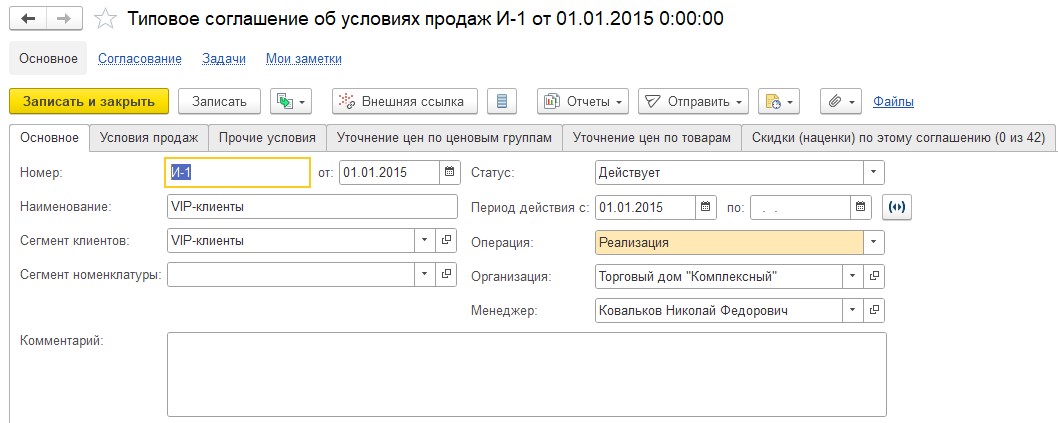Click inside the Комментарий text field
1058x423 pixels.
526,373
